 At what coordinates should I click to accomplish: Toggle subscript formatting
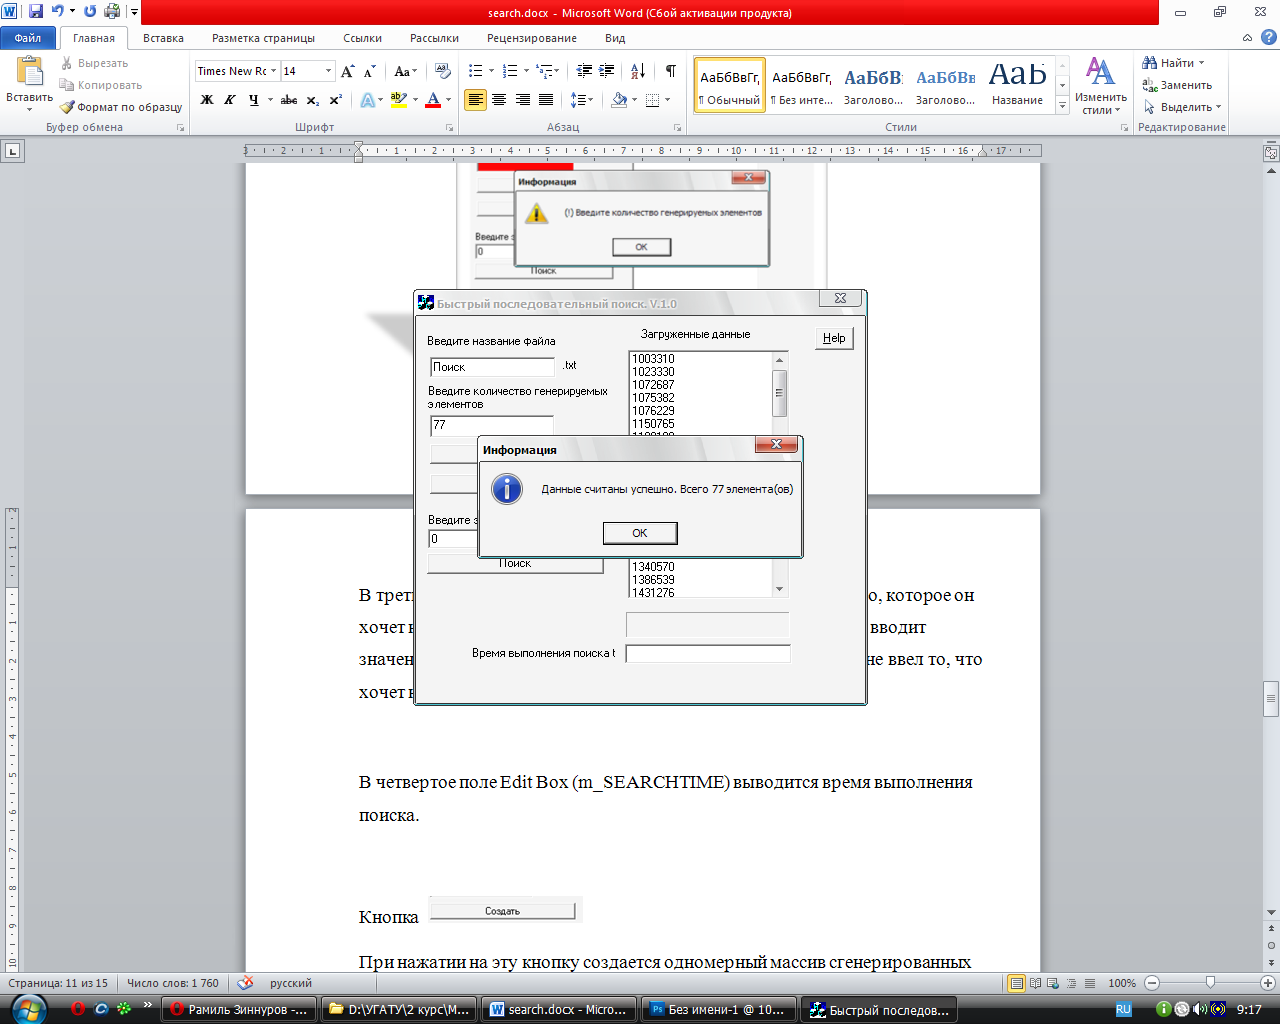point(313,100)
